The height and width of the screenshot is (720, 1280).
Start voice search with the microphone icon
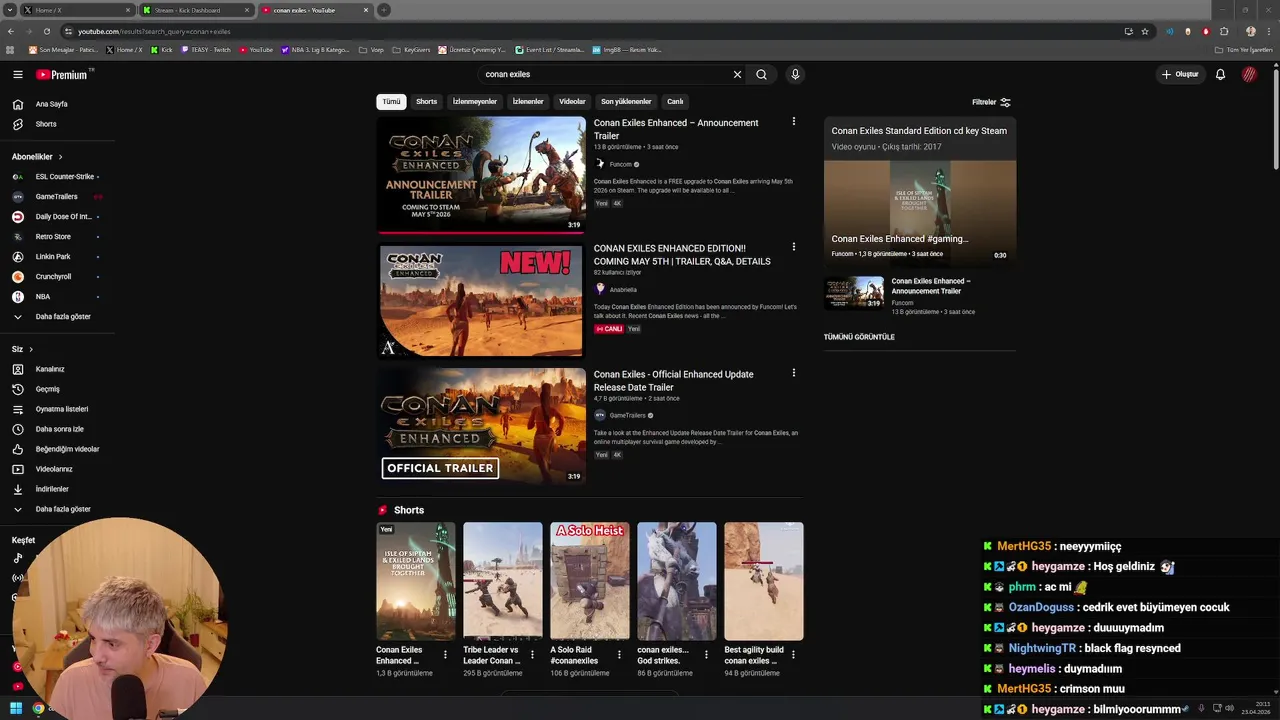(x=795, y=74)
